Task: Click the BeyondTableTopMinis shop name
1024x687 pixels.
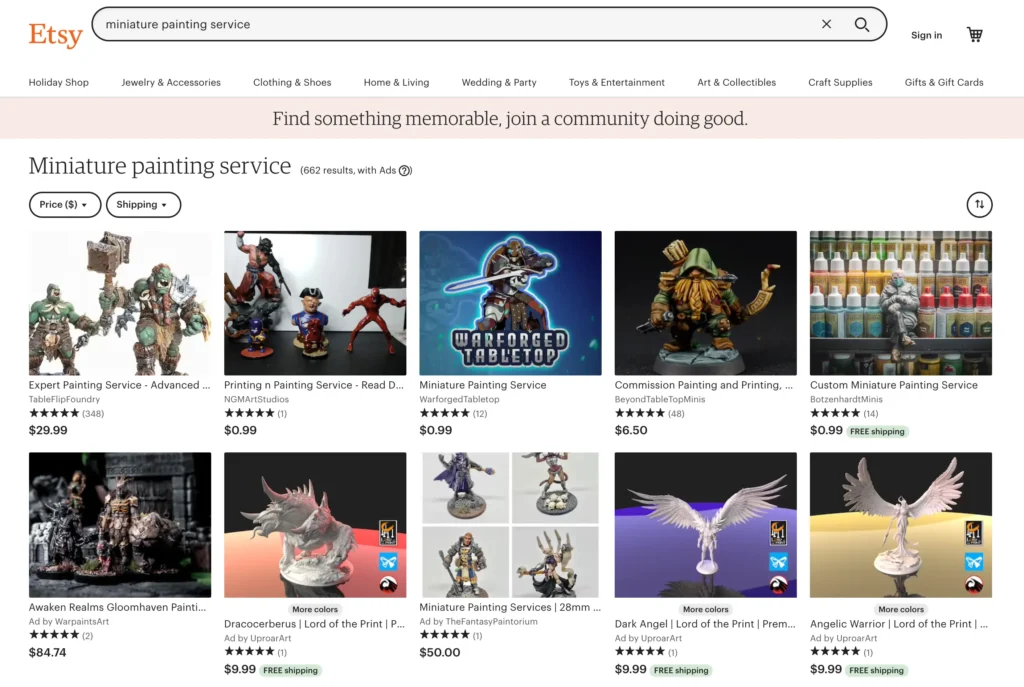Action: (660, 400)
